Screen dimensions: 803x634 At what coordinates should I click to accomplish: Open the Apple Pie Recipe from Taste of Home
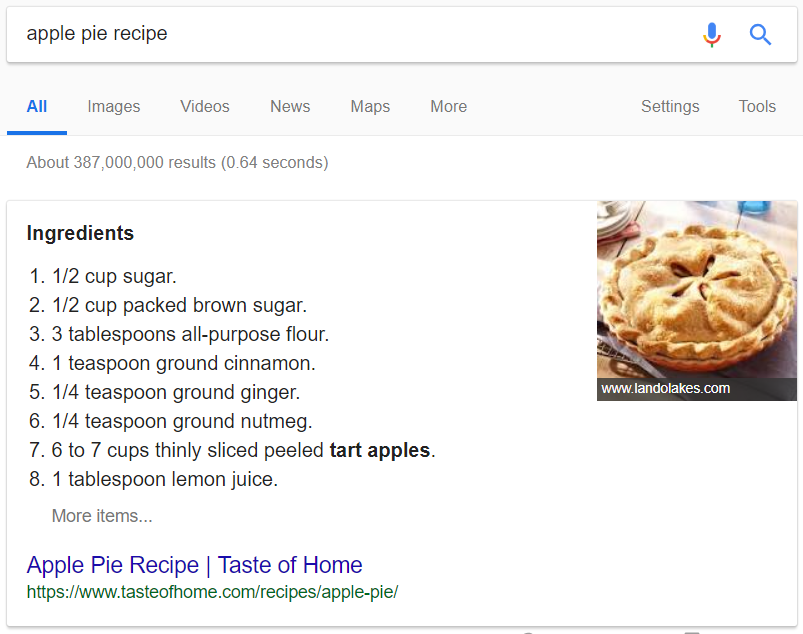[194, 565]
